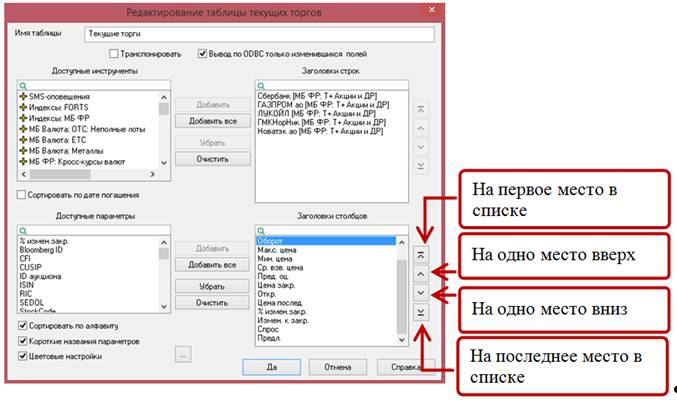This screenshot has width=677, height=403.
Task: Click search icon above available instruments list
Action: pos(21,85)
